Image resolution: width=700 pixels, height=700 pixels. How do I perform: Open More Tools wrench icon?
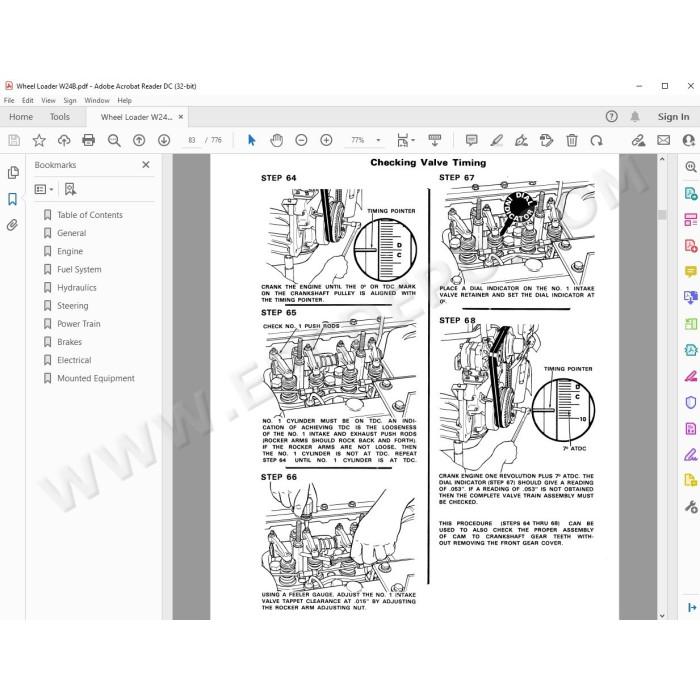[x=691, y=507]
